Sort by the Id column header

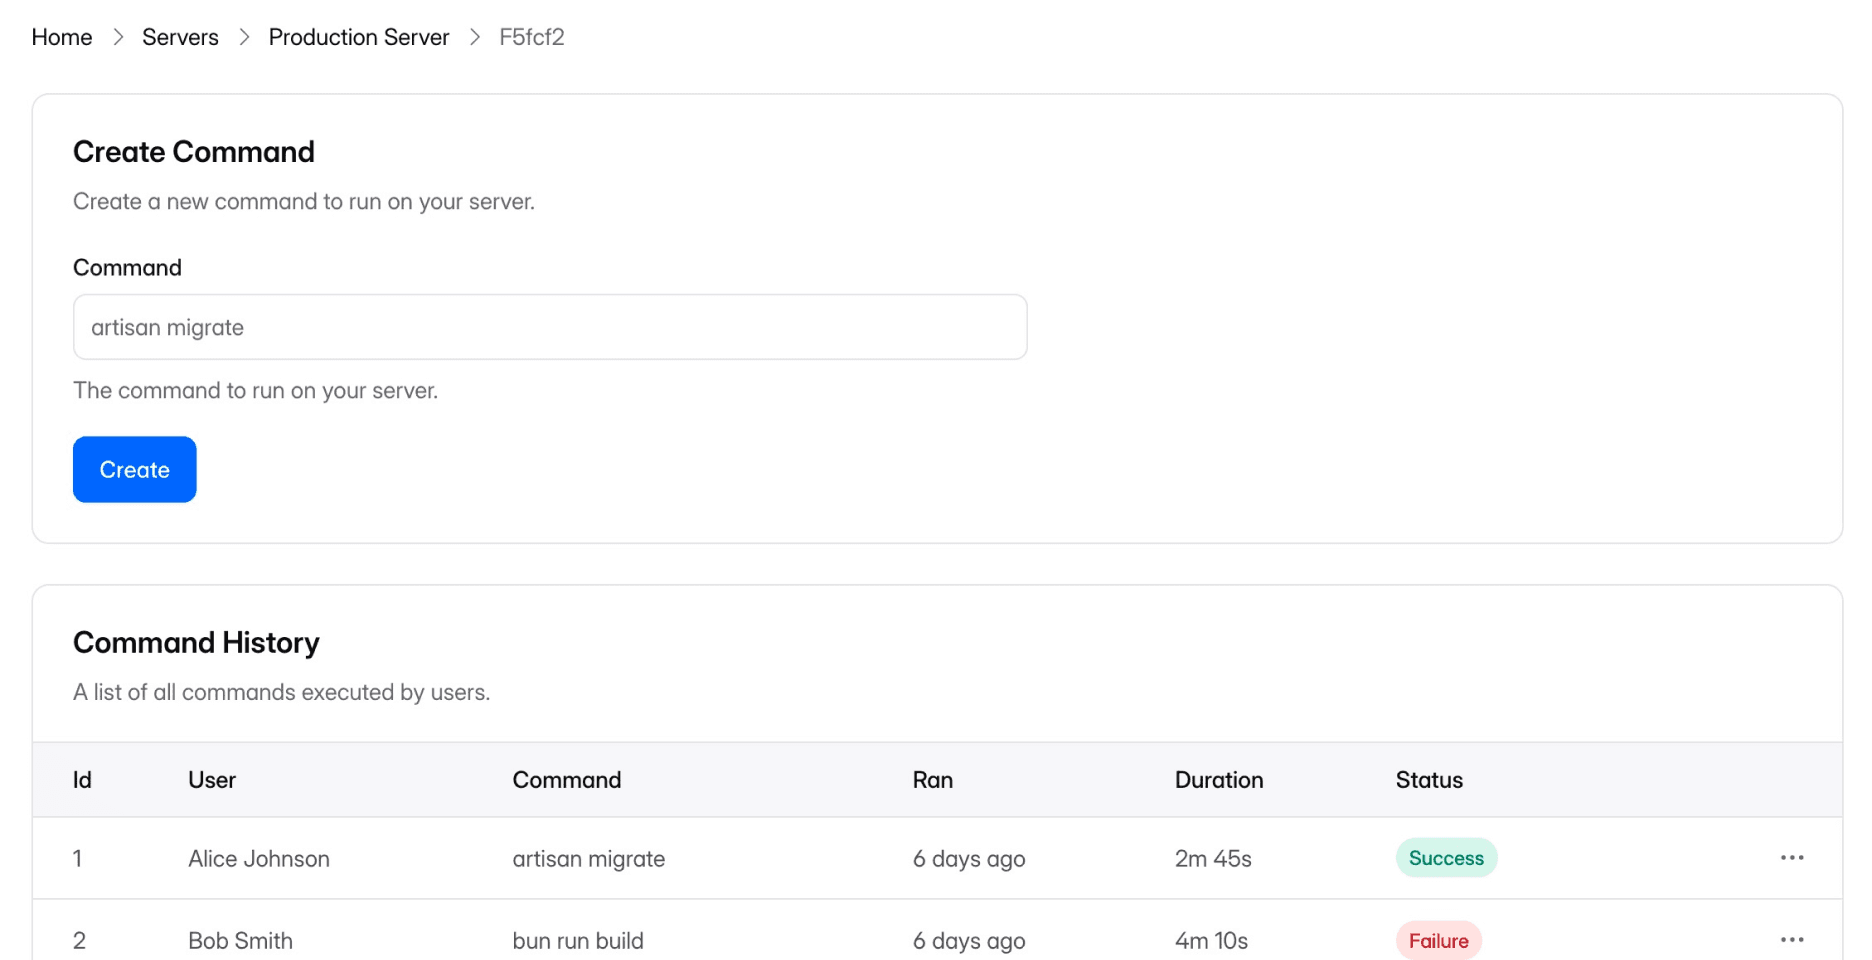point(82,780)
